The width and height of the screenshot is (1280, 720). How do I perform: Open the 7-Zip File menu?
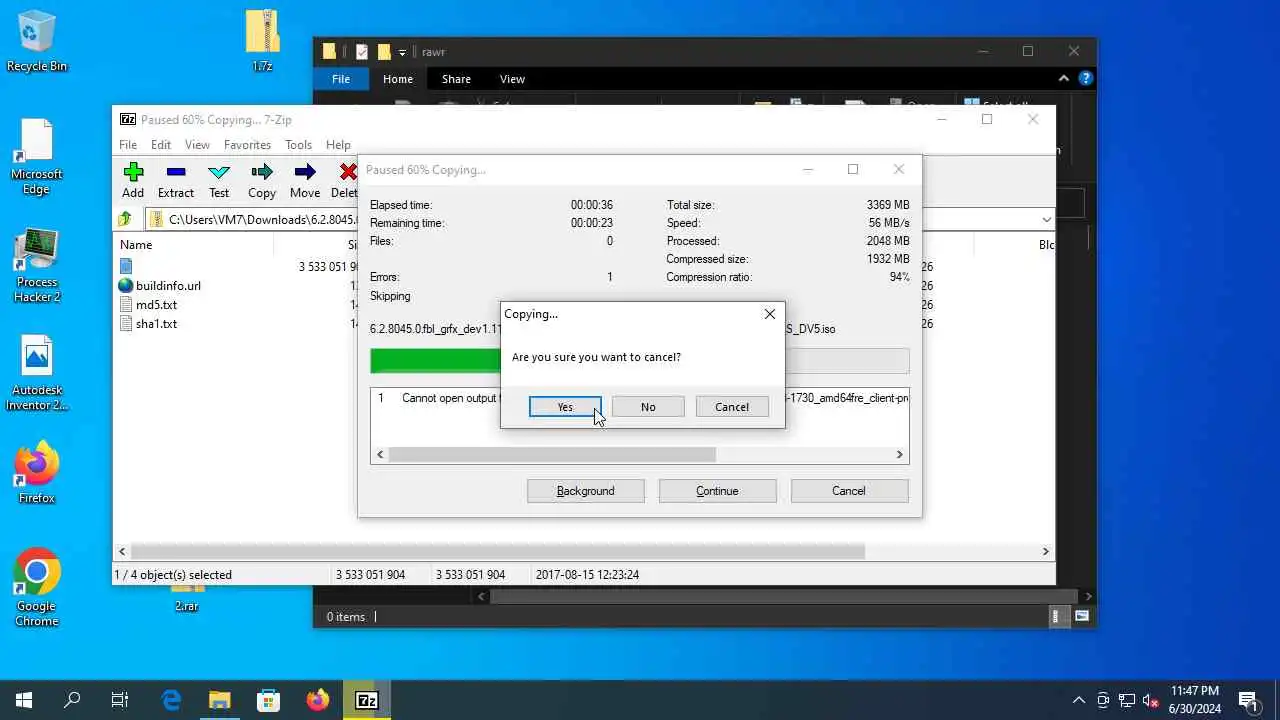(x=128, y=145)
